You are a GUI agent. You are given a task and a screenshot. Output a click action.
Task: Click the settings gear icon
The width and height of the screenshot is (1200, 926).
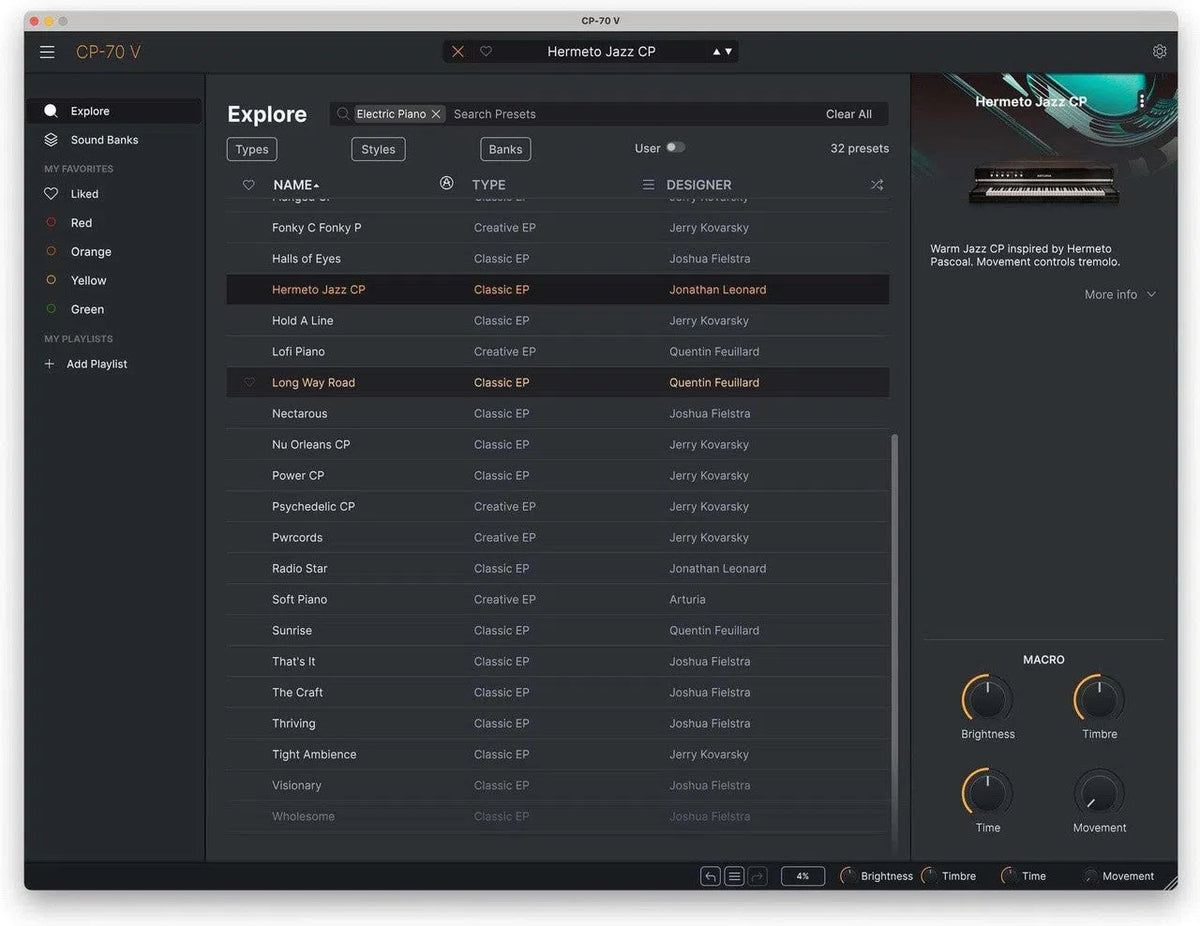pyautogui.click(x=1159, y=52)
